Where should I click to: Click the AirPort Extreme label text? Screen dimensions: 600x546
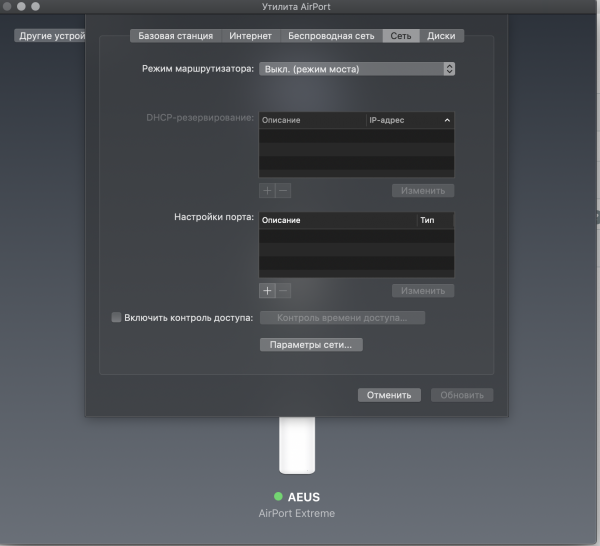pos(297,513)
